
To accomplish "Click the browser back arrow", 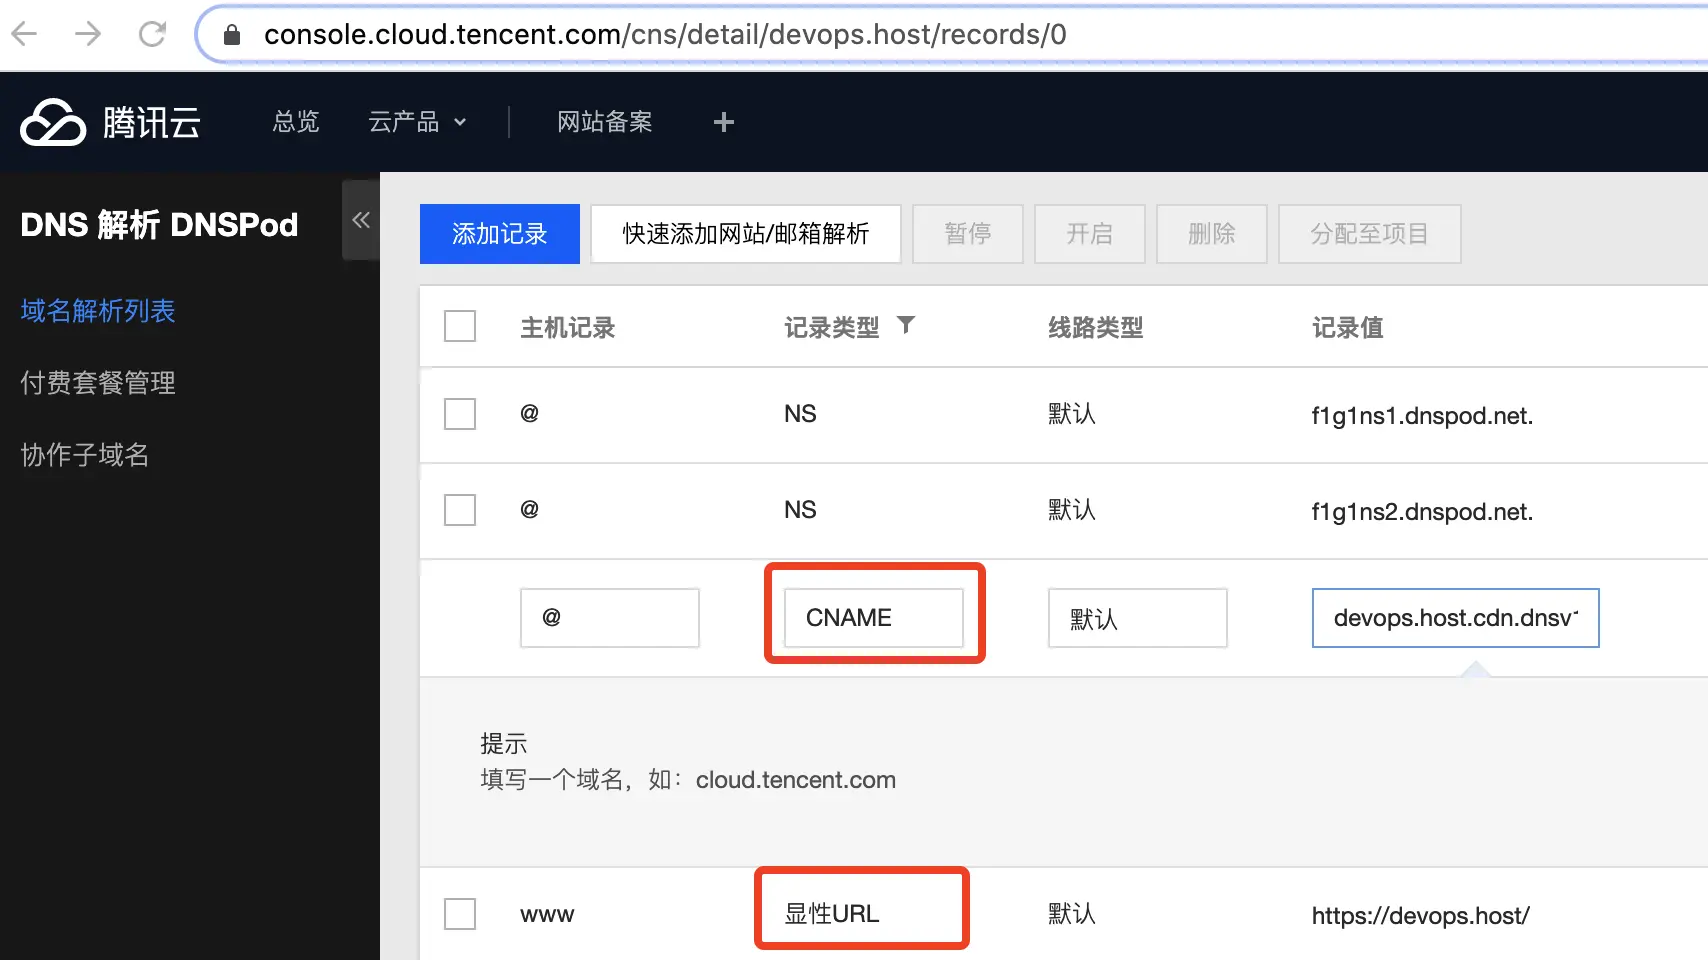I will [25, 33].
